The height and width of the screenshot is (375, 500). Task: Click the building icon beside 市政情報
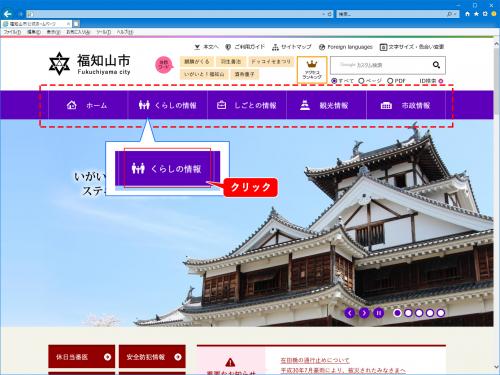[386, 106]
